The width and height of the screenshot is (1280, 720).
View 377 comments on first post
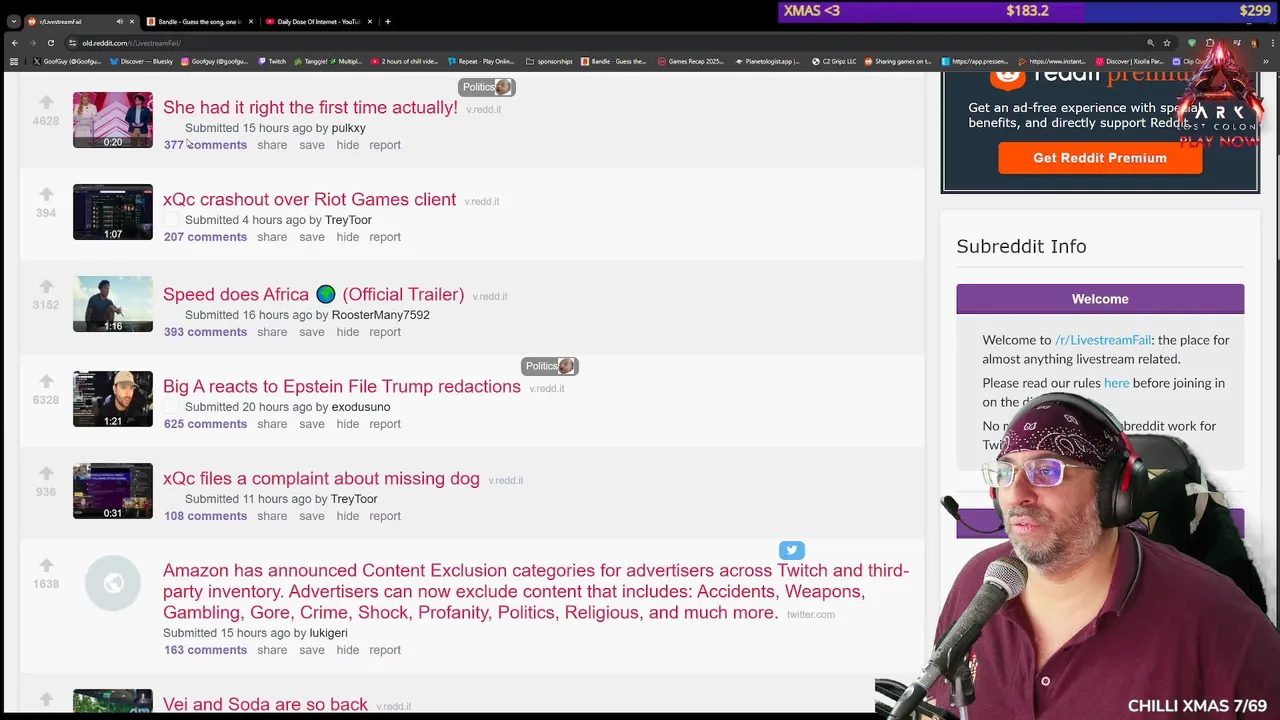[205, 145]
